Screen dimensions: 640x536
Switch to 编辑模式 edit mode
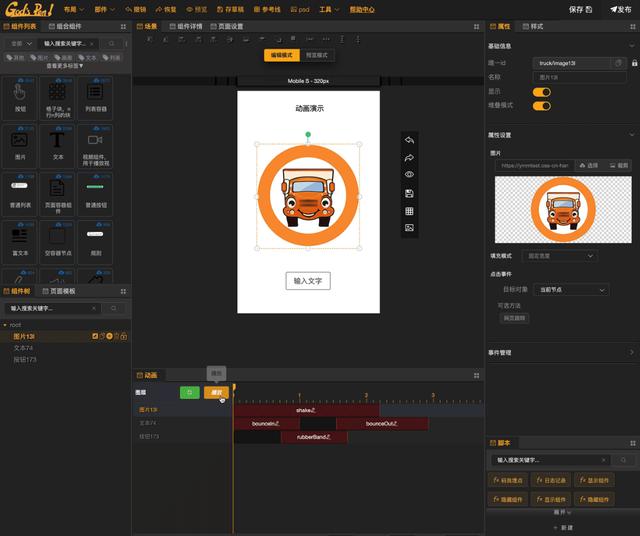pos(282,55)
